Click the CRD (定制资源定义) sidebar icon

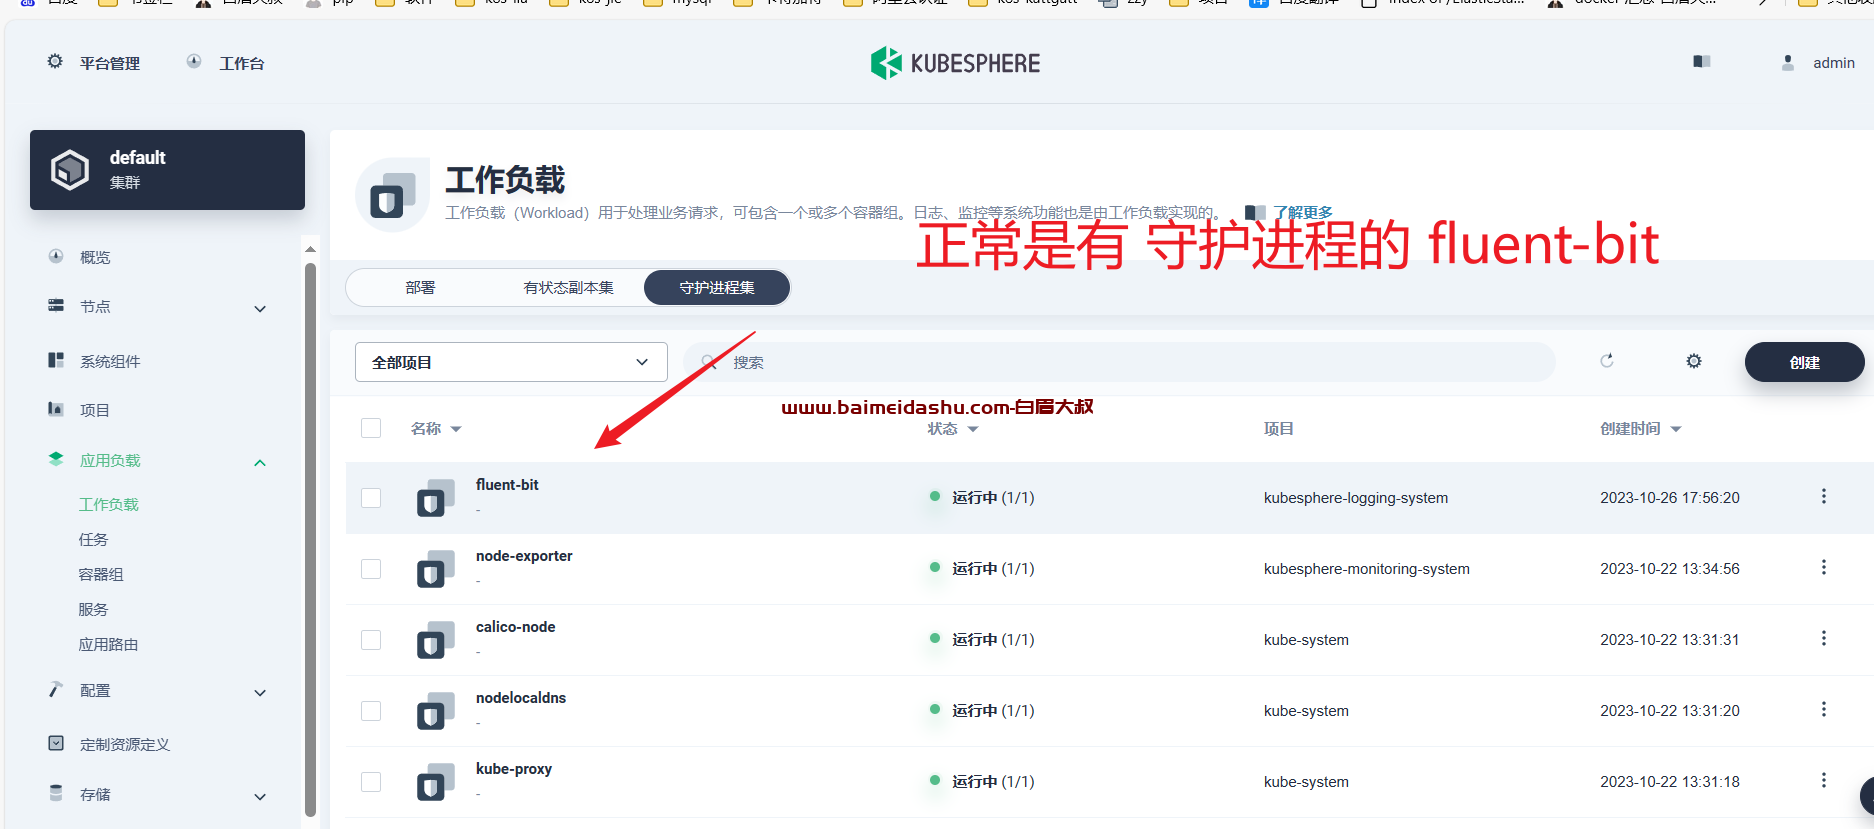[x=56, y=743]
